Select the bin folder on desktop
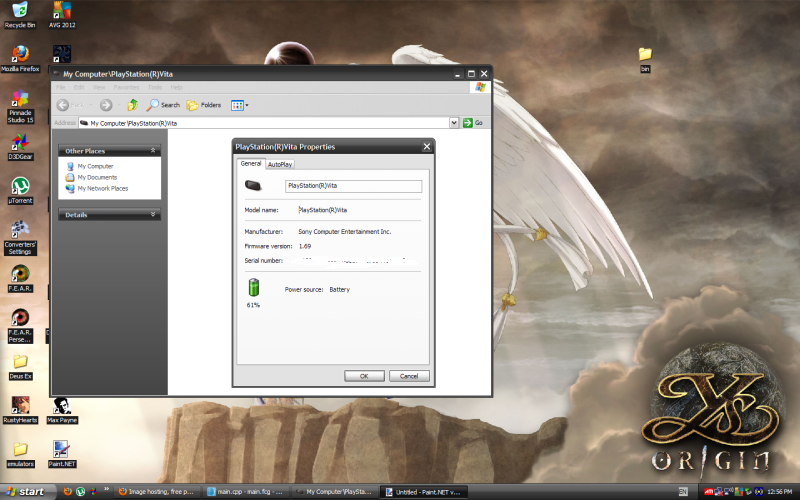The height and width of the screenshot is (500, 800). click(x=645, y=59)
